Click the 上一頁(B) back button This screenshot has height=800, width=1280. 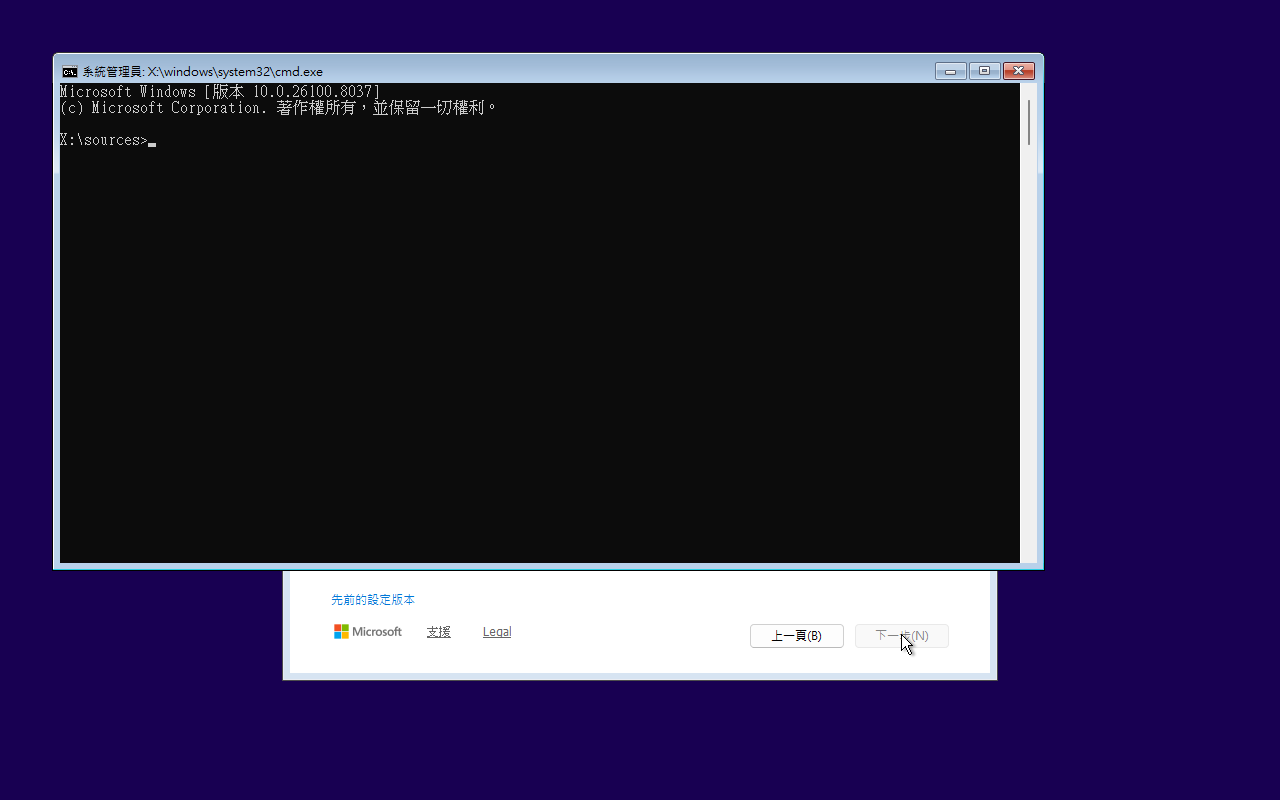(797, 636)
